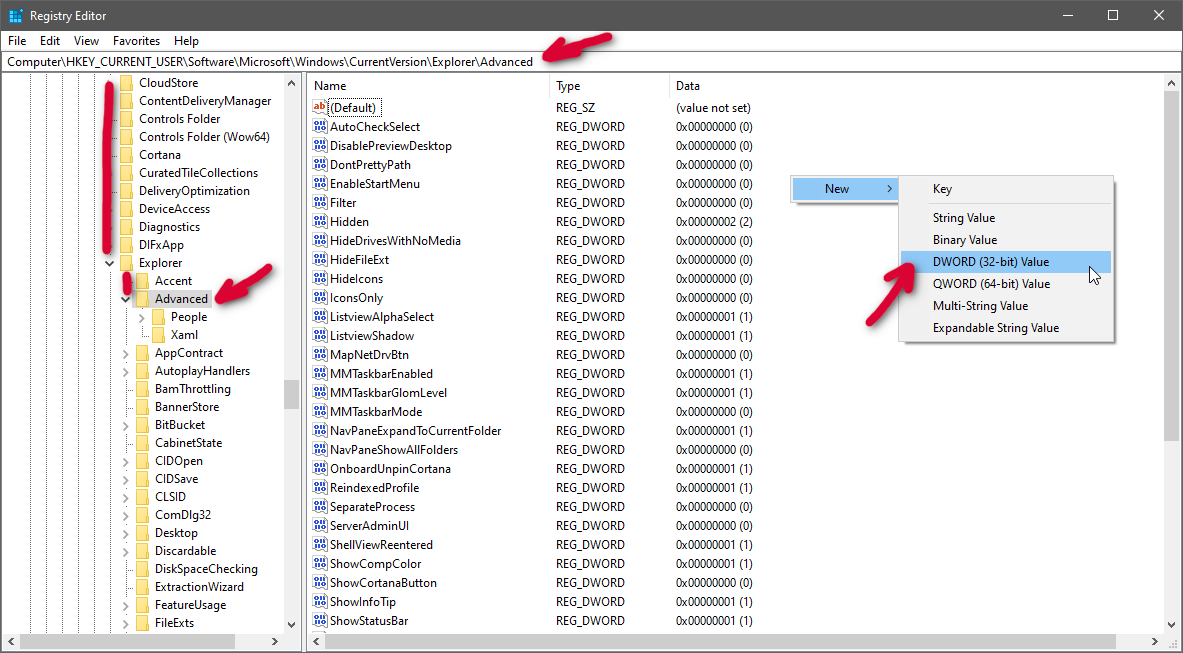The width and height of the screenshot is (1183, 653).
Task: Click the DisablePreviewDesktop value icon
Action: [x=320, y=146]
